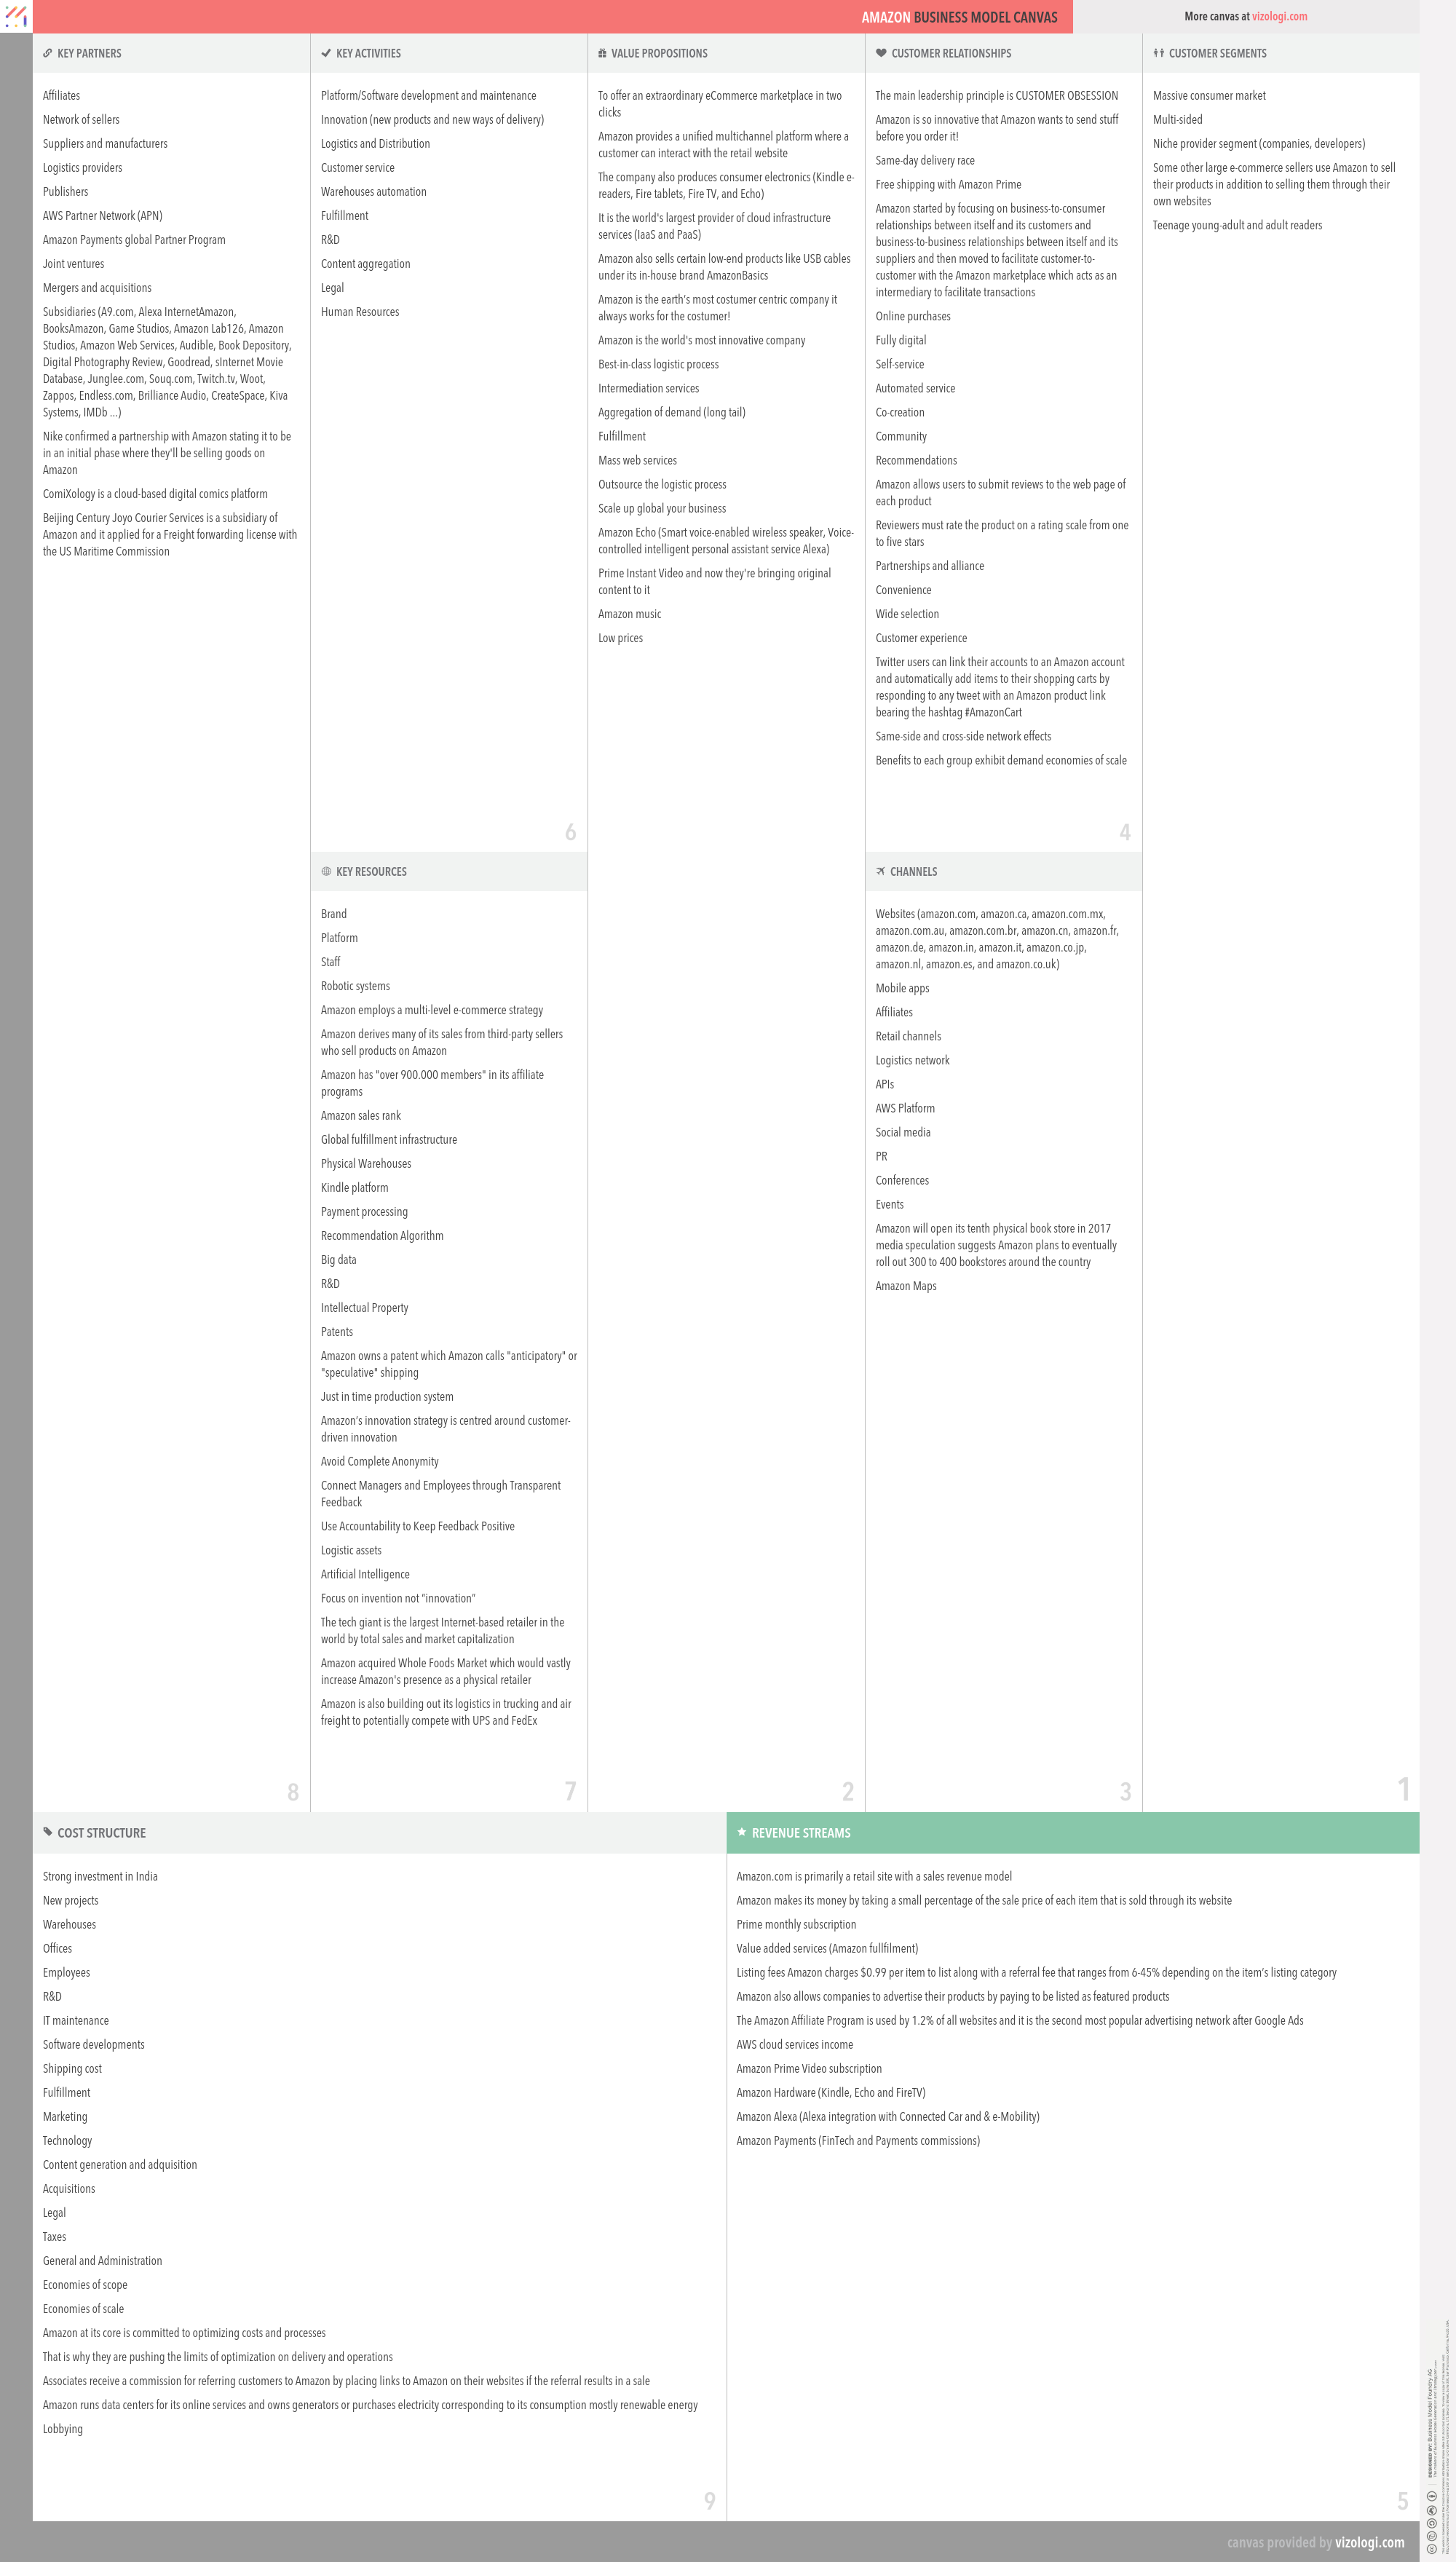The image size is (1456, 2562).
Task: Click the CUSTOMER RELATIONSHIPS icon
Action: coord(881,55)
